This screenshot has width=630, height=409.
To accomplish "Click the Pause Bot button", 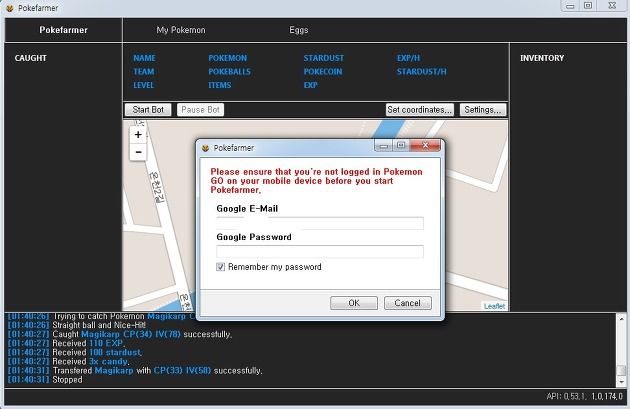I will point(200,110).
